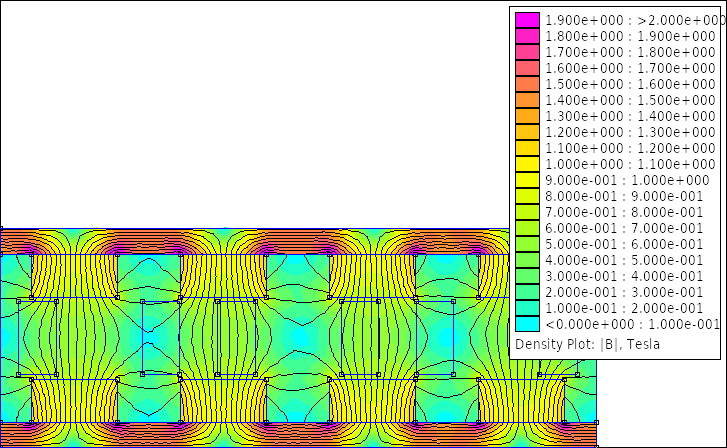Click the legend text '1.700e+000 : 1.800e+000'
Viewport: 727px width, 448px height.
click(630, 52)
